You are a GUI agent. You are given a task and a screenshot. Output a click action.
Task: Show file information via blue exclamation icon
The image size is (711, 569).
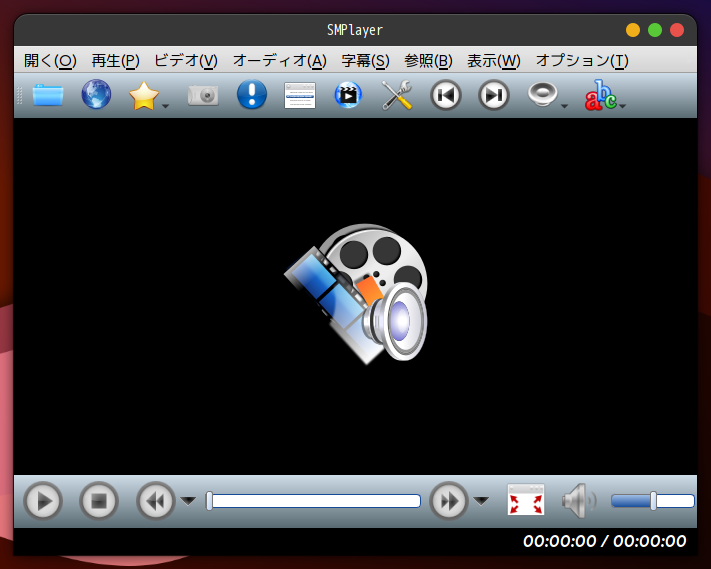click(252, 94)
